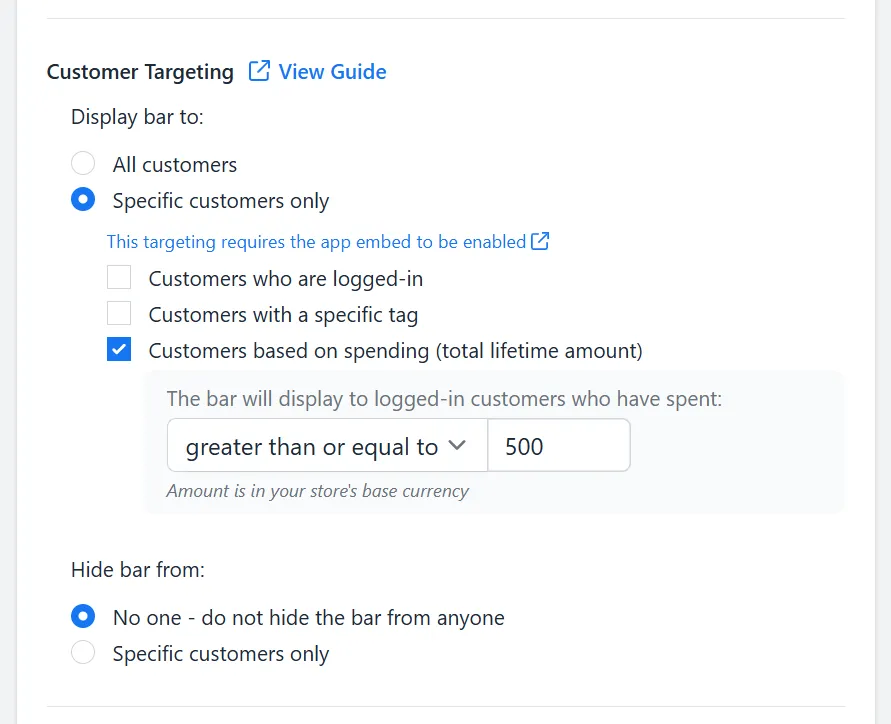
Task: Select the All customers radio button
Action: tap(83, 164)
